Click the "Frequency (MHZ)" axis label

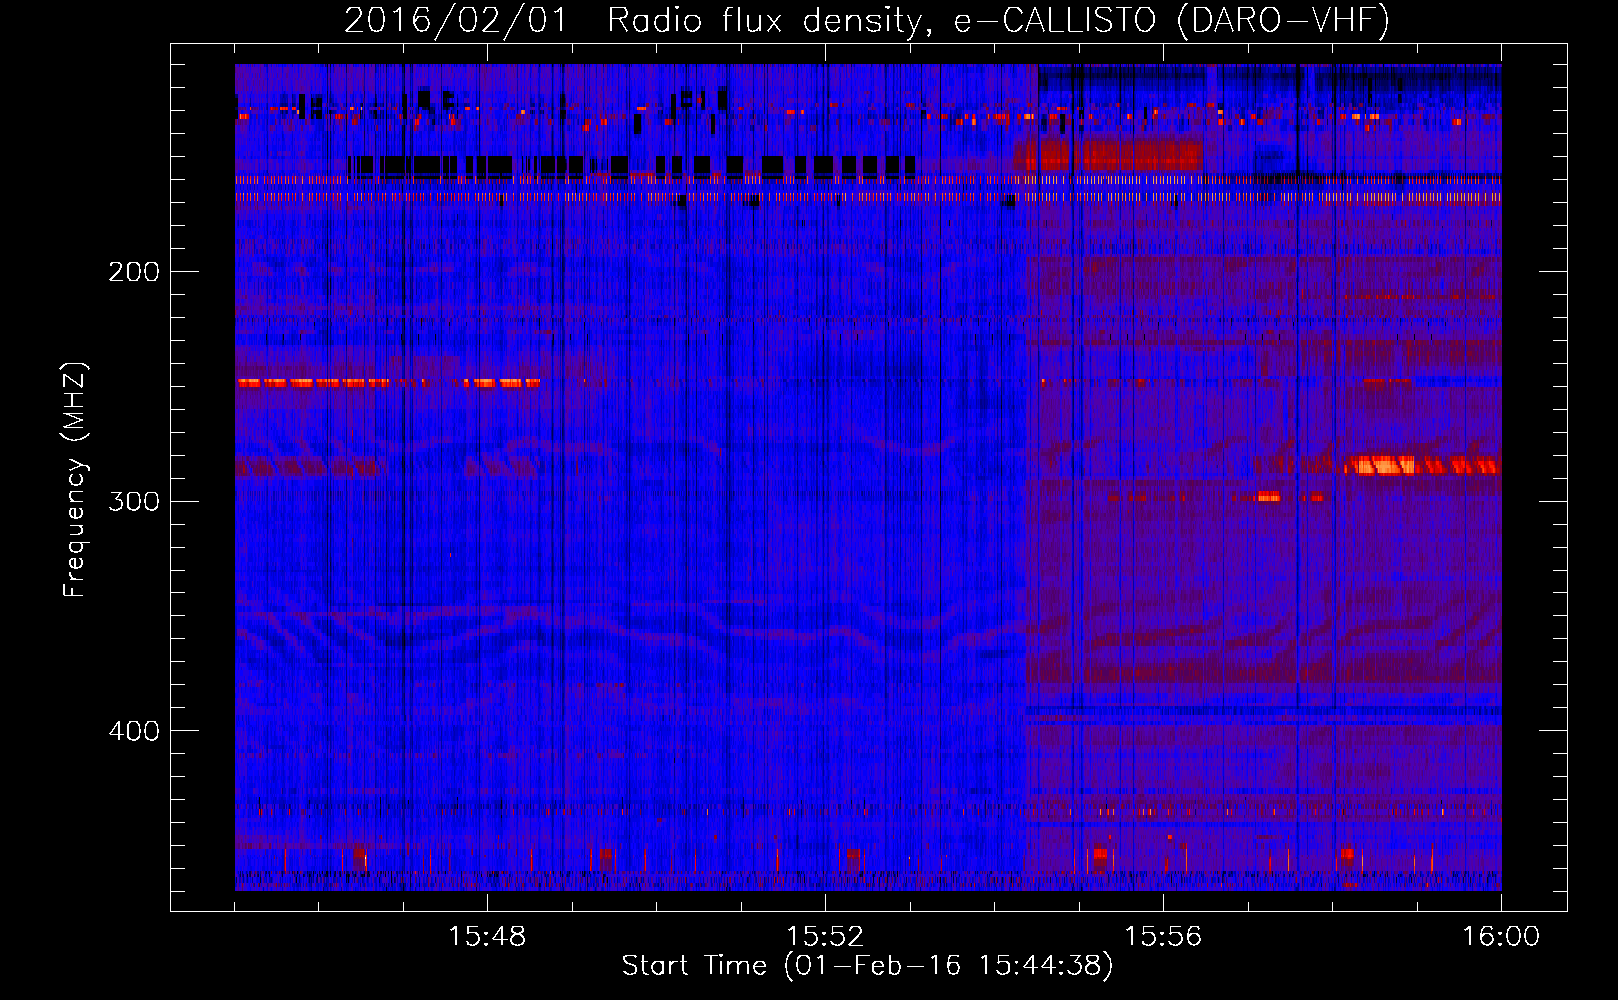[75, 480]
